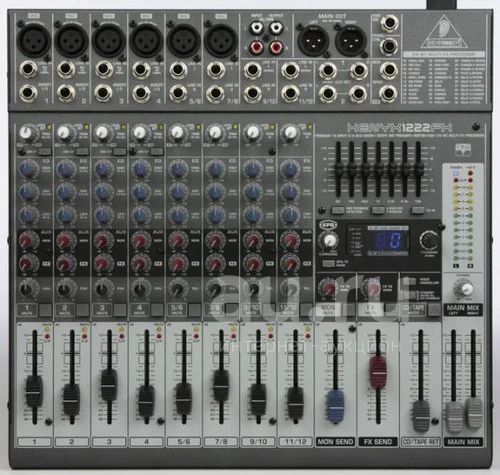
Task: Toggle the channel 3 low cut switch
Action: click(x=120, y=152)
